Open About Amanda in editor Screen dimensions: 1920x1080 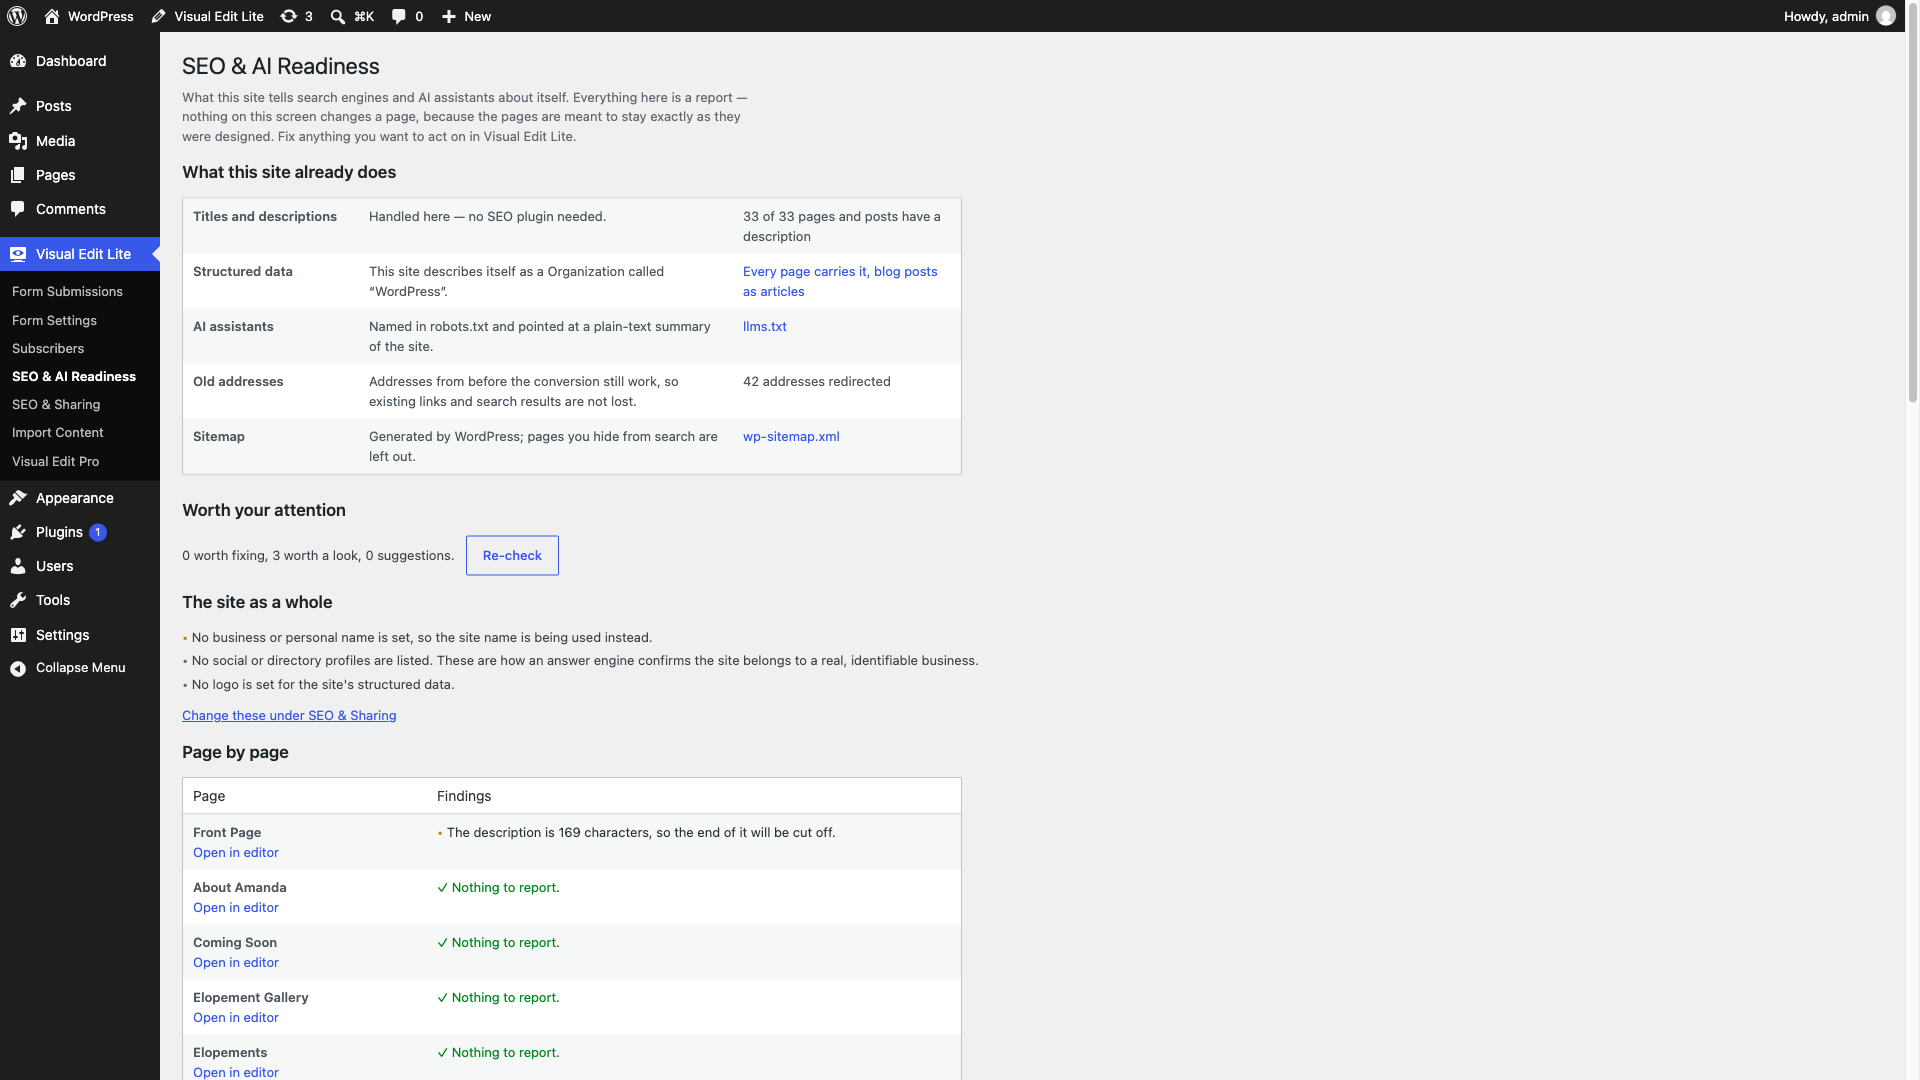(x=236, y=907)
